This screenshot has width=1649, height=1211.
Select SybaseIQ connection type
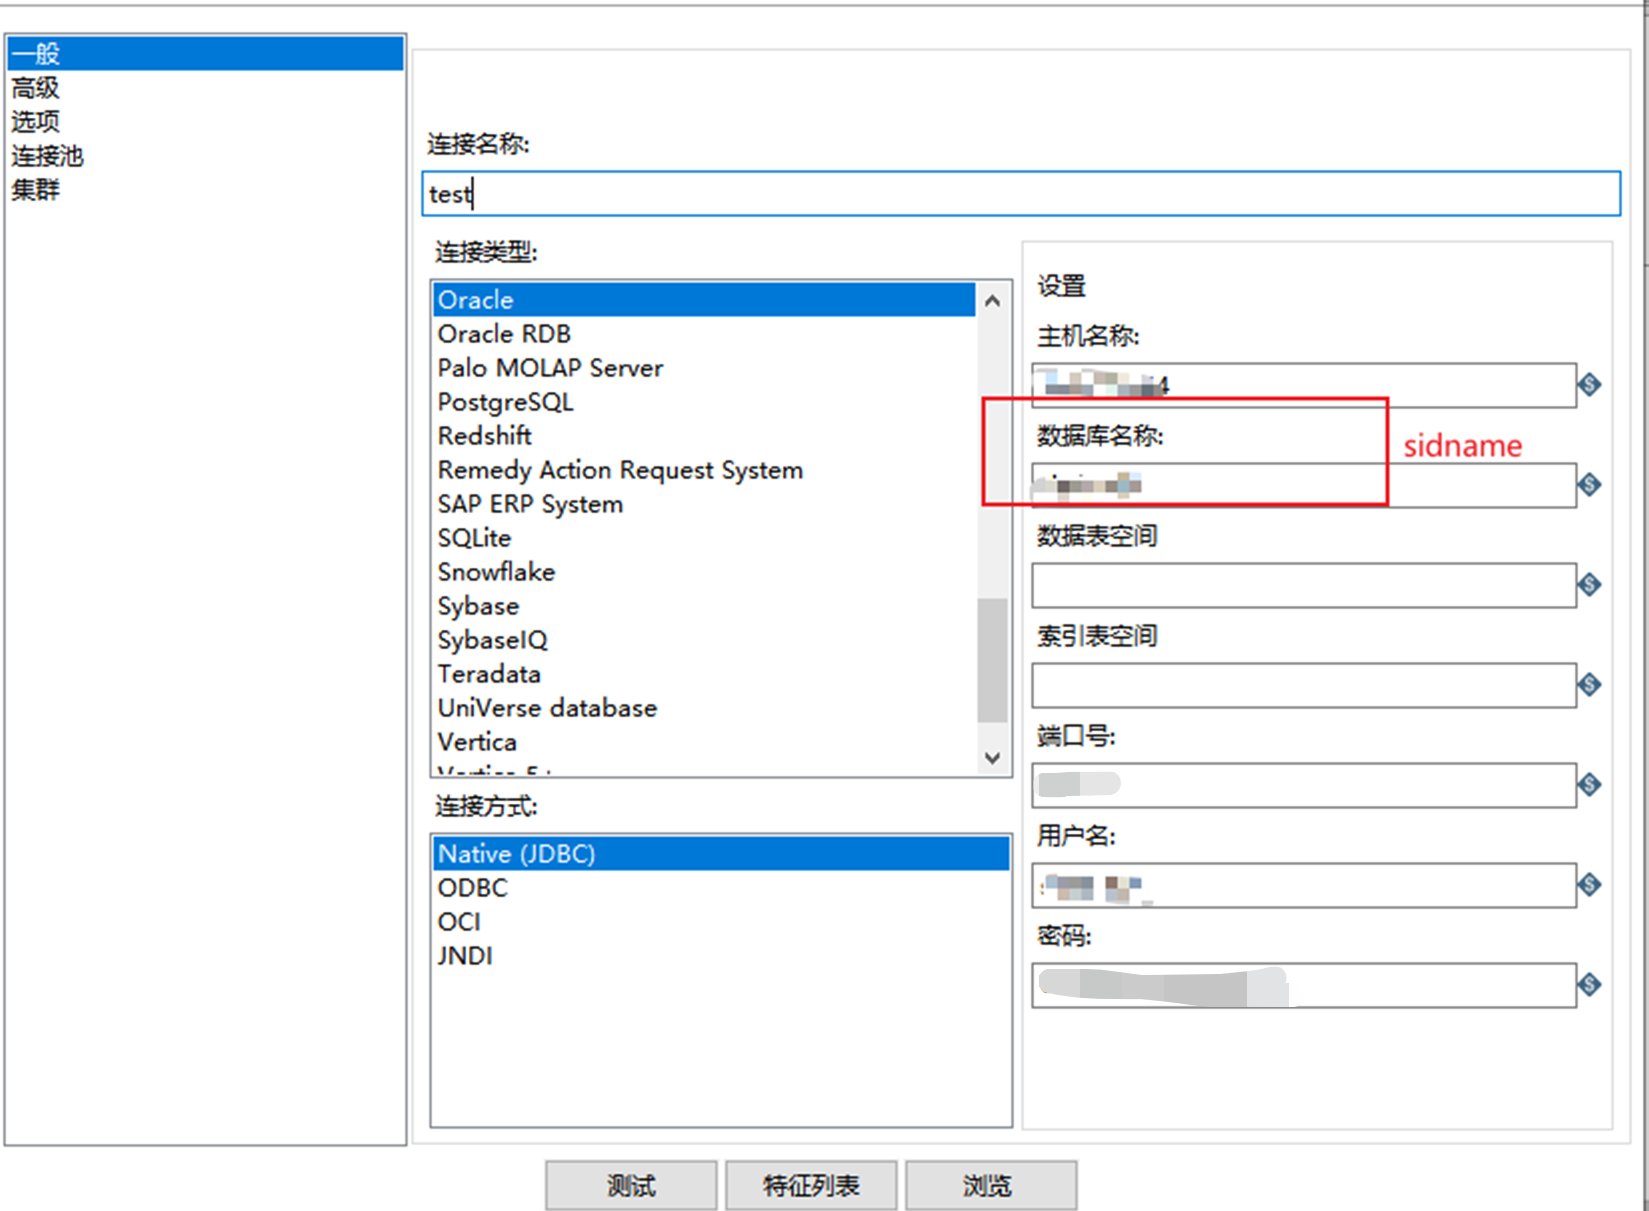[x=704, y=640]
